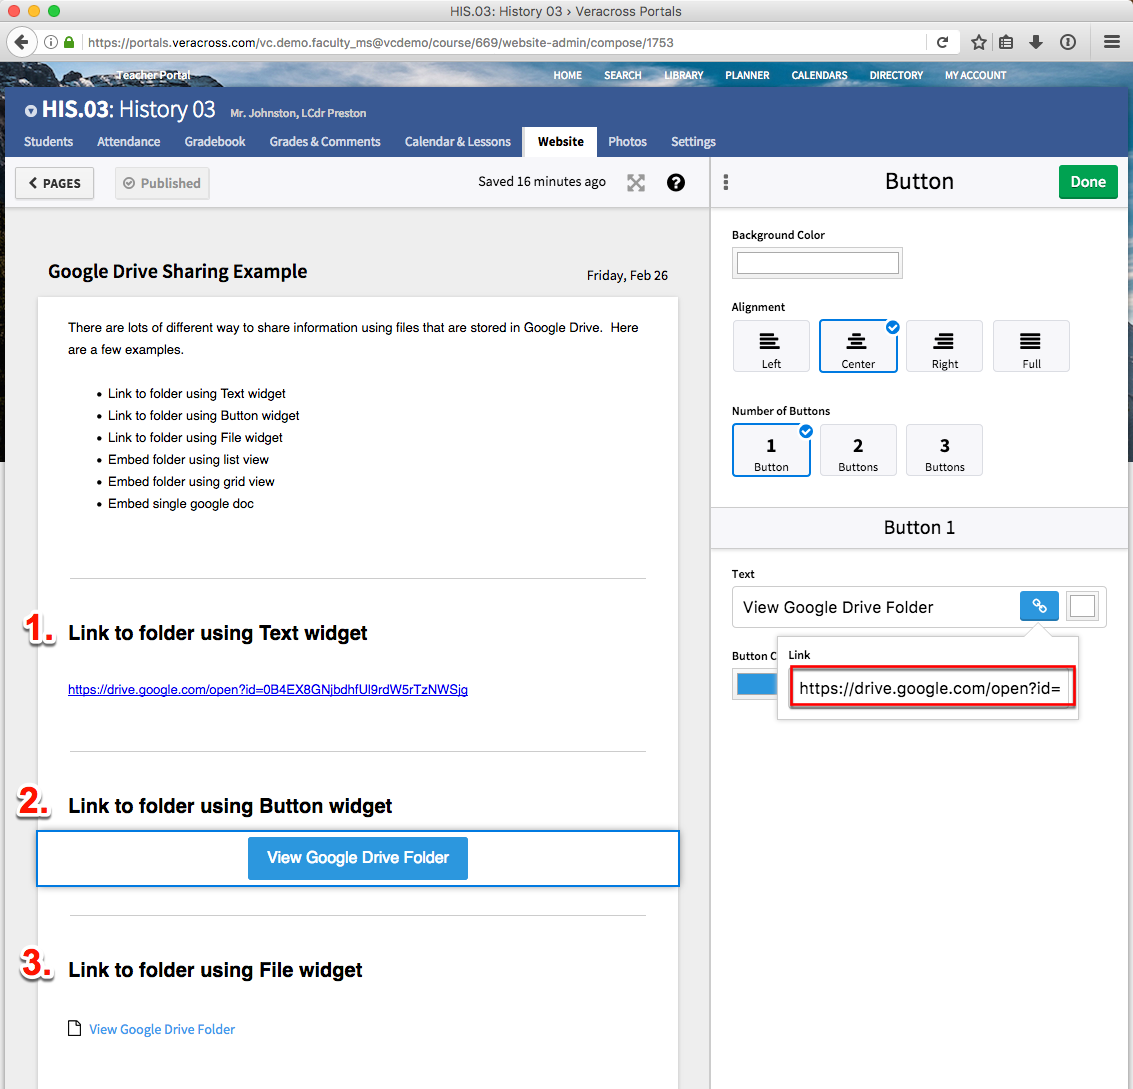Screen dimensions: 1133x1089
Task: Click the browser reload icon
Action: click(942, 42)
